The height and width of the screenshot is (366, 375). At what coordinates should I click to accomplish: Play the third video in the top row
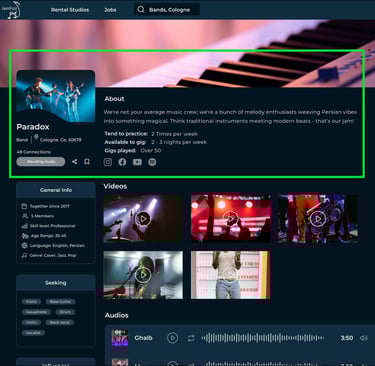pyautogui.click(x=318, y=219)
